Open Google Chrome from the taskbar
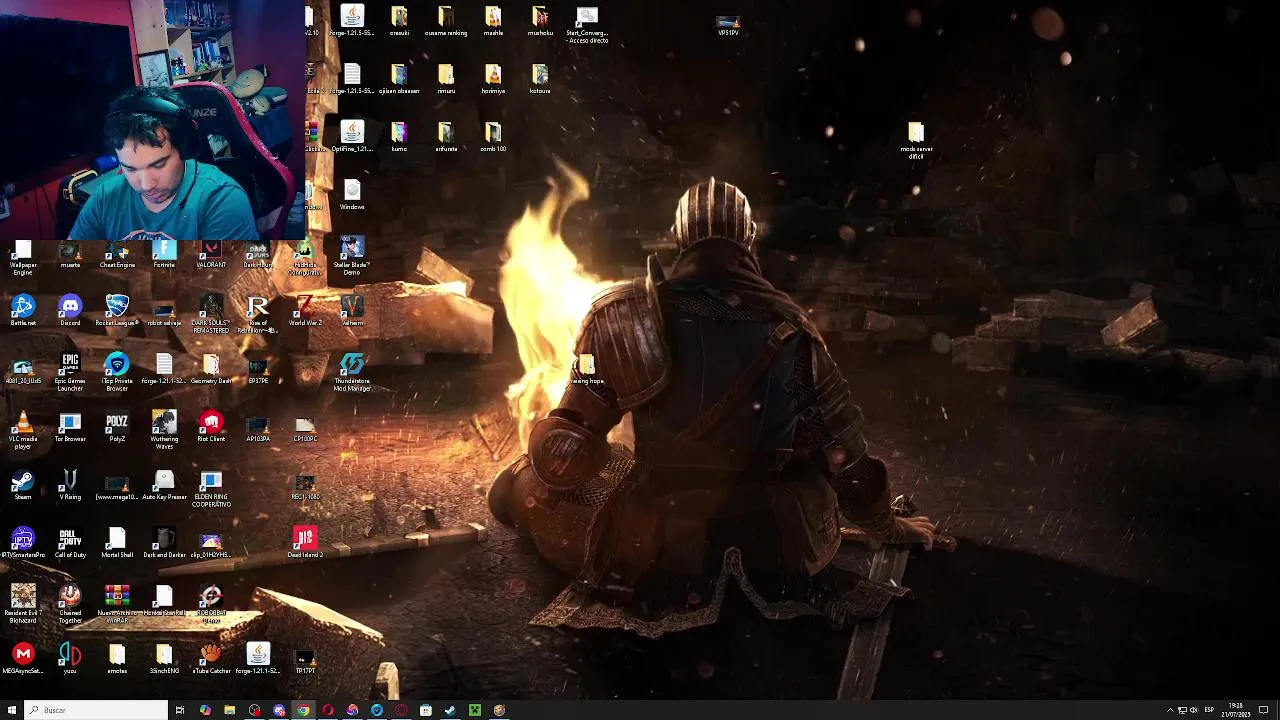 (x=303, y=710)
